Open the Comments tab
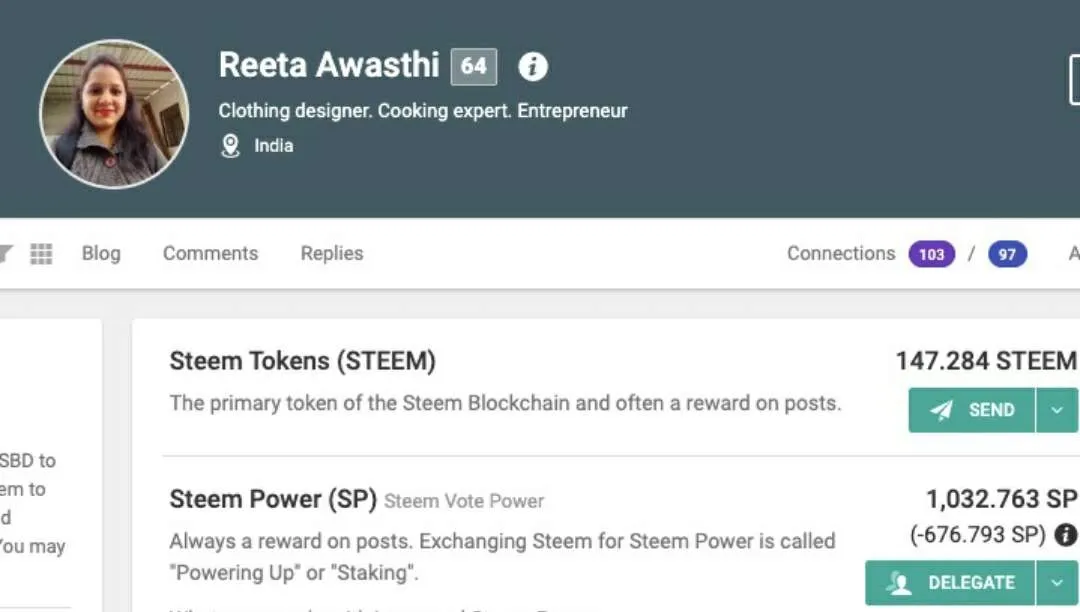Viewport: 1080px width, 612px height. [x=210, y=253]
